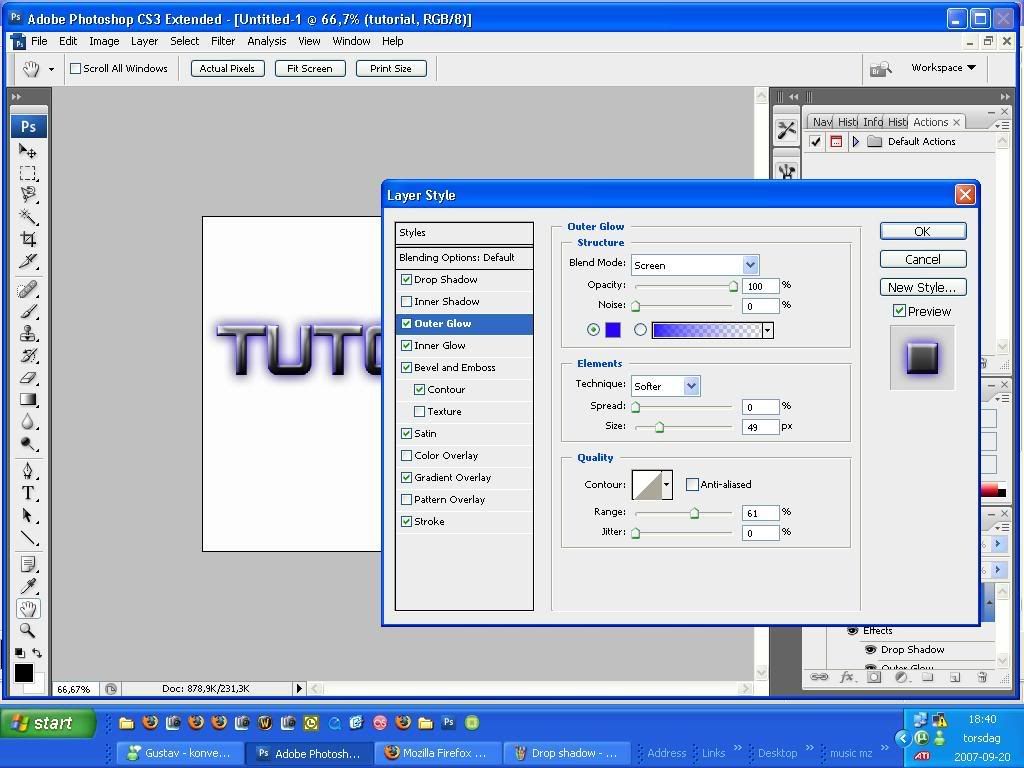Toggle the Satin checkbox
This screenshot has width=1024, height=768.
coord(406,434)
